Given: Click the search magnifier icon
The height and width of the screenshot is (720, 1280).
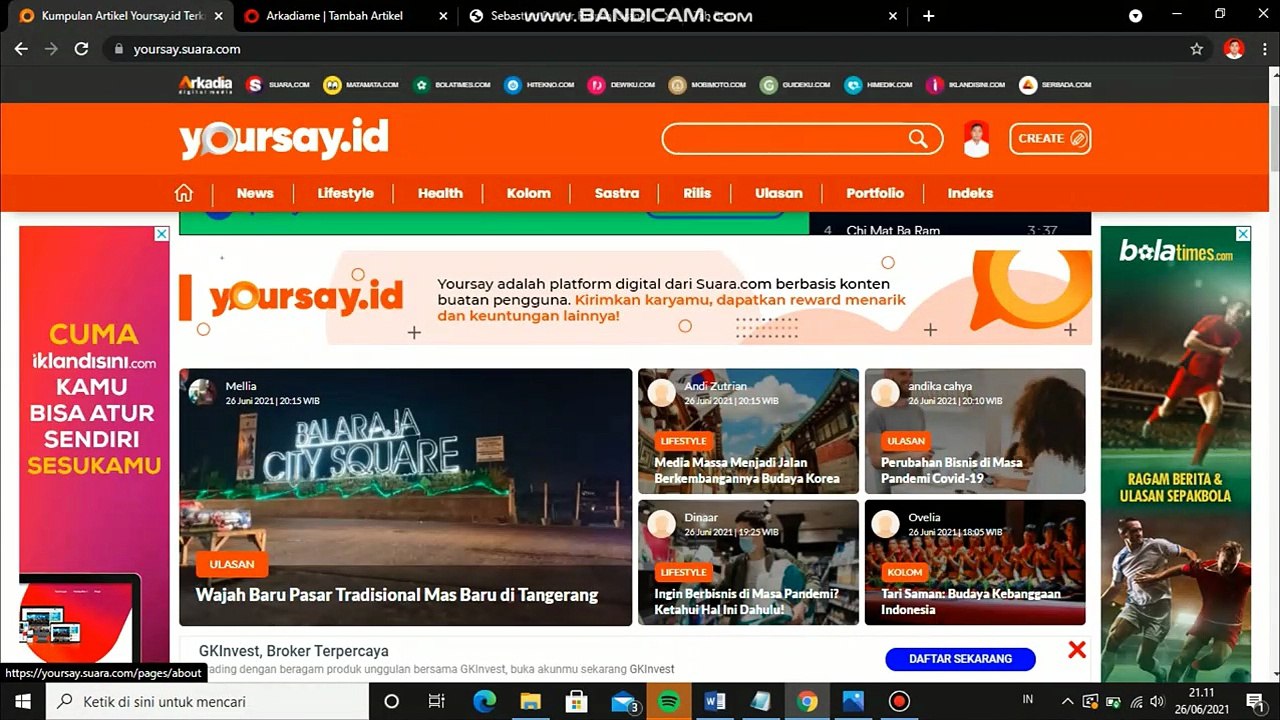Looking at the screenshot, I should tap(918, 139).
